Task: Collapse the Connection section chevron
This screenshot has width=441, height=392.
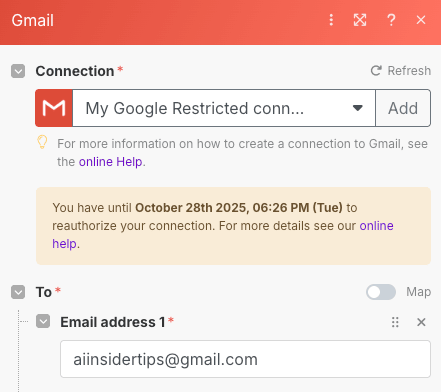Action: [18, 71]
